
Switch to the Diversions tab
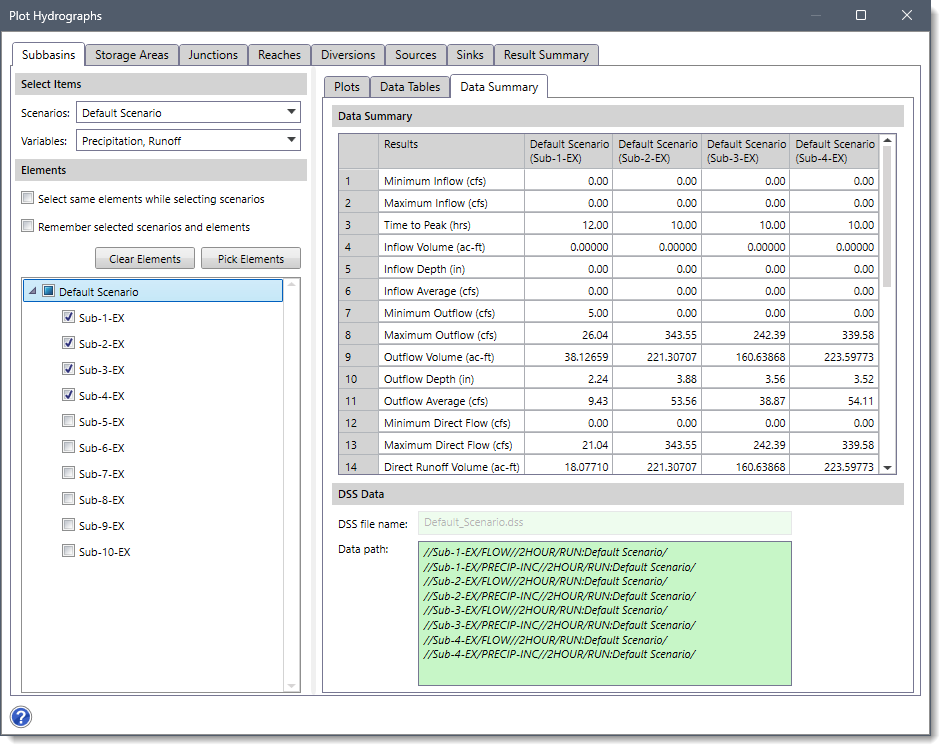(x=348, y=55)
